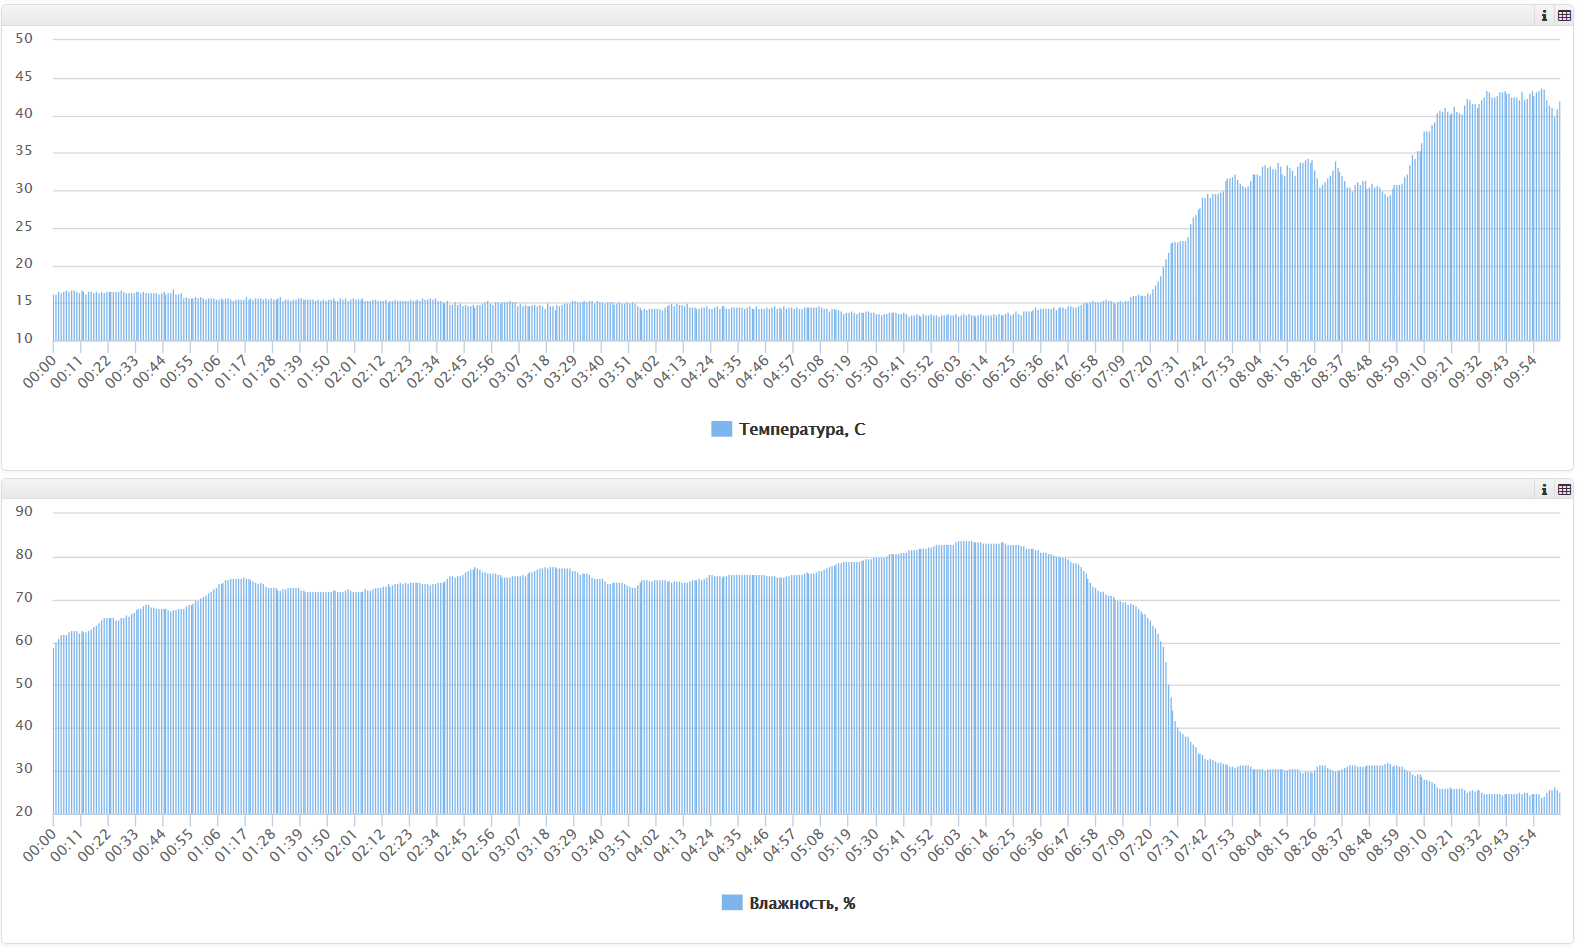Toggle the 'Влажность, %' legend label
1578x950 pixels.
802,903
